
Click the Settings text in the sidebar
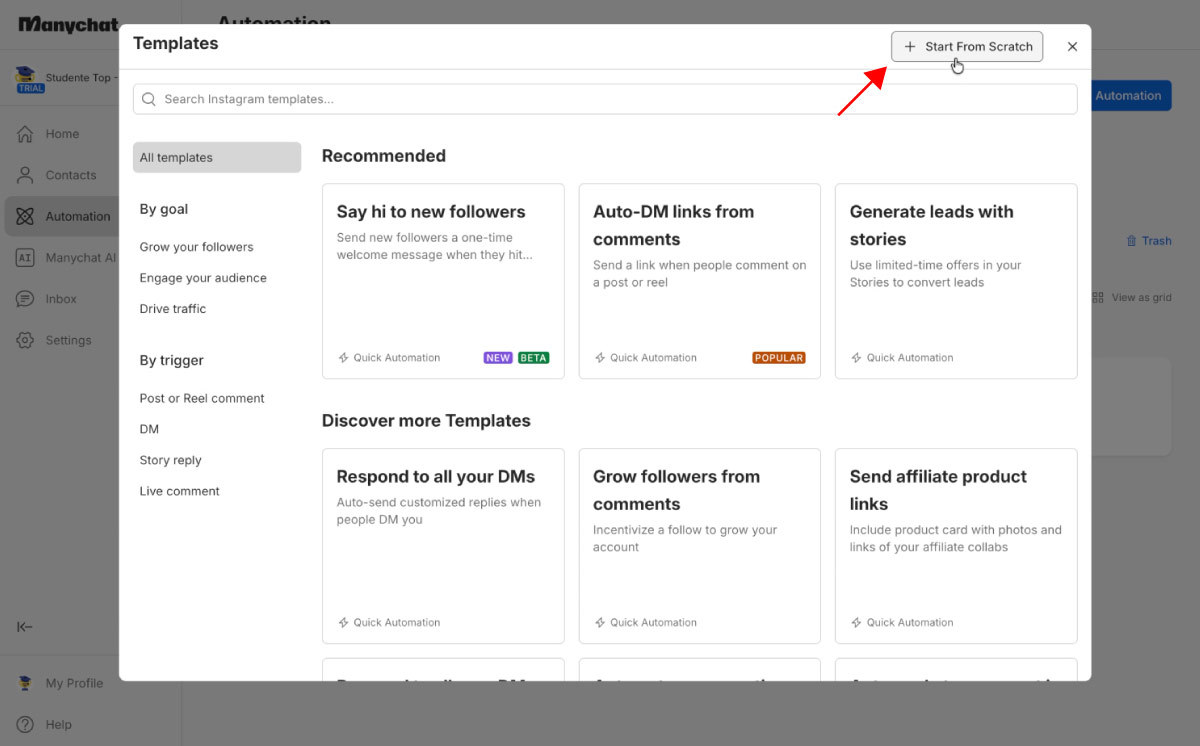pos(68,340)
